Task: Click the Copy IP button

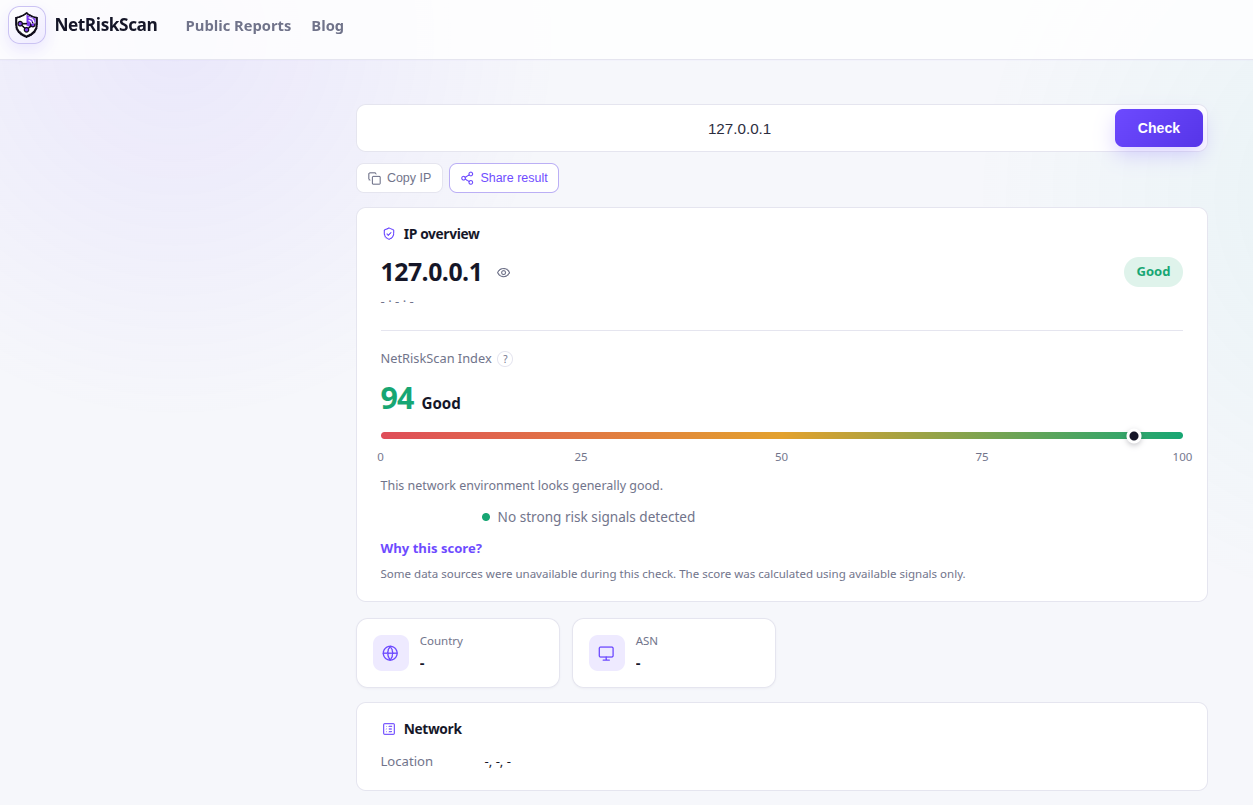Action: click(x=399, y=178)
